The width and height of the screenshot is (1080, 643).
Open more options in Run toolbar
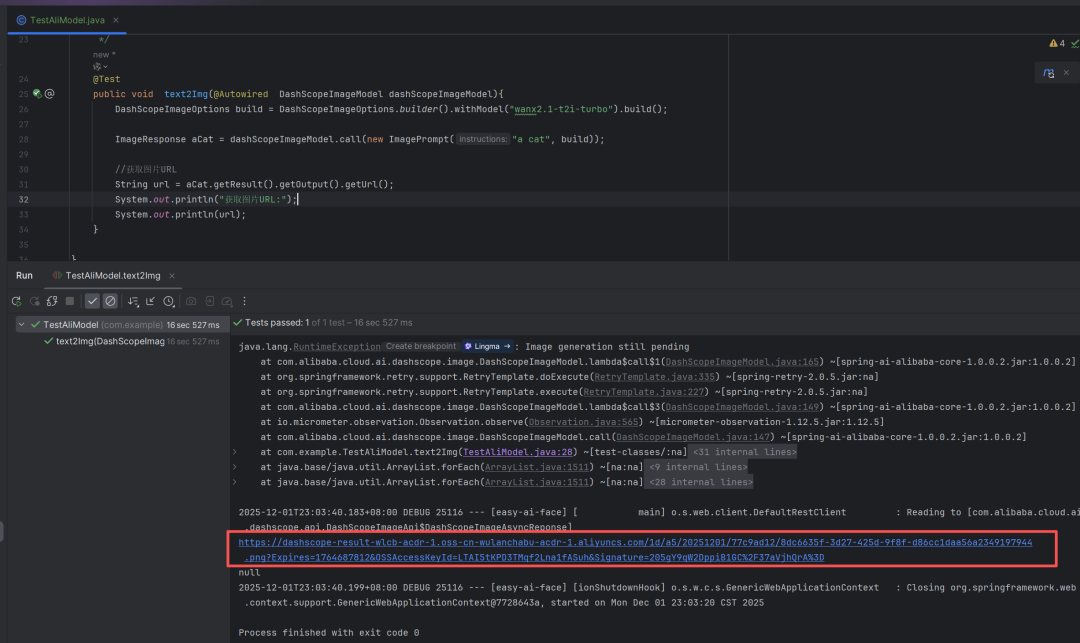point(245,301)
